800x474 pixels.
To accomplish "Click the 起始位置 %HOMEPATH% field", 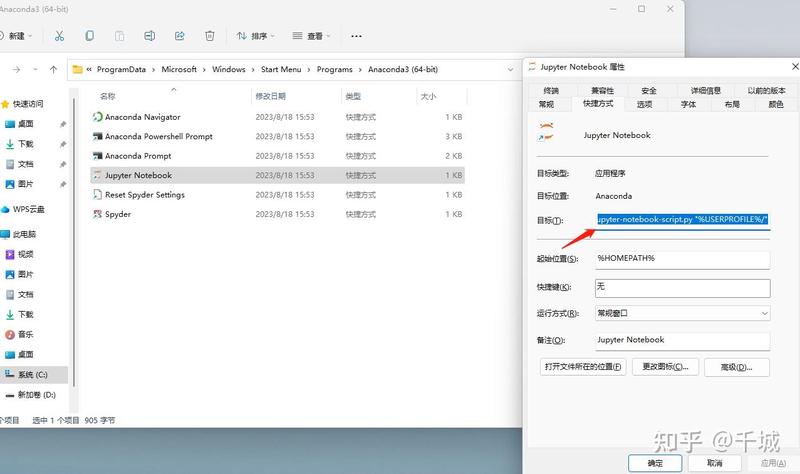I will pyautogui.click(x=683, y=259).
